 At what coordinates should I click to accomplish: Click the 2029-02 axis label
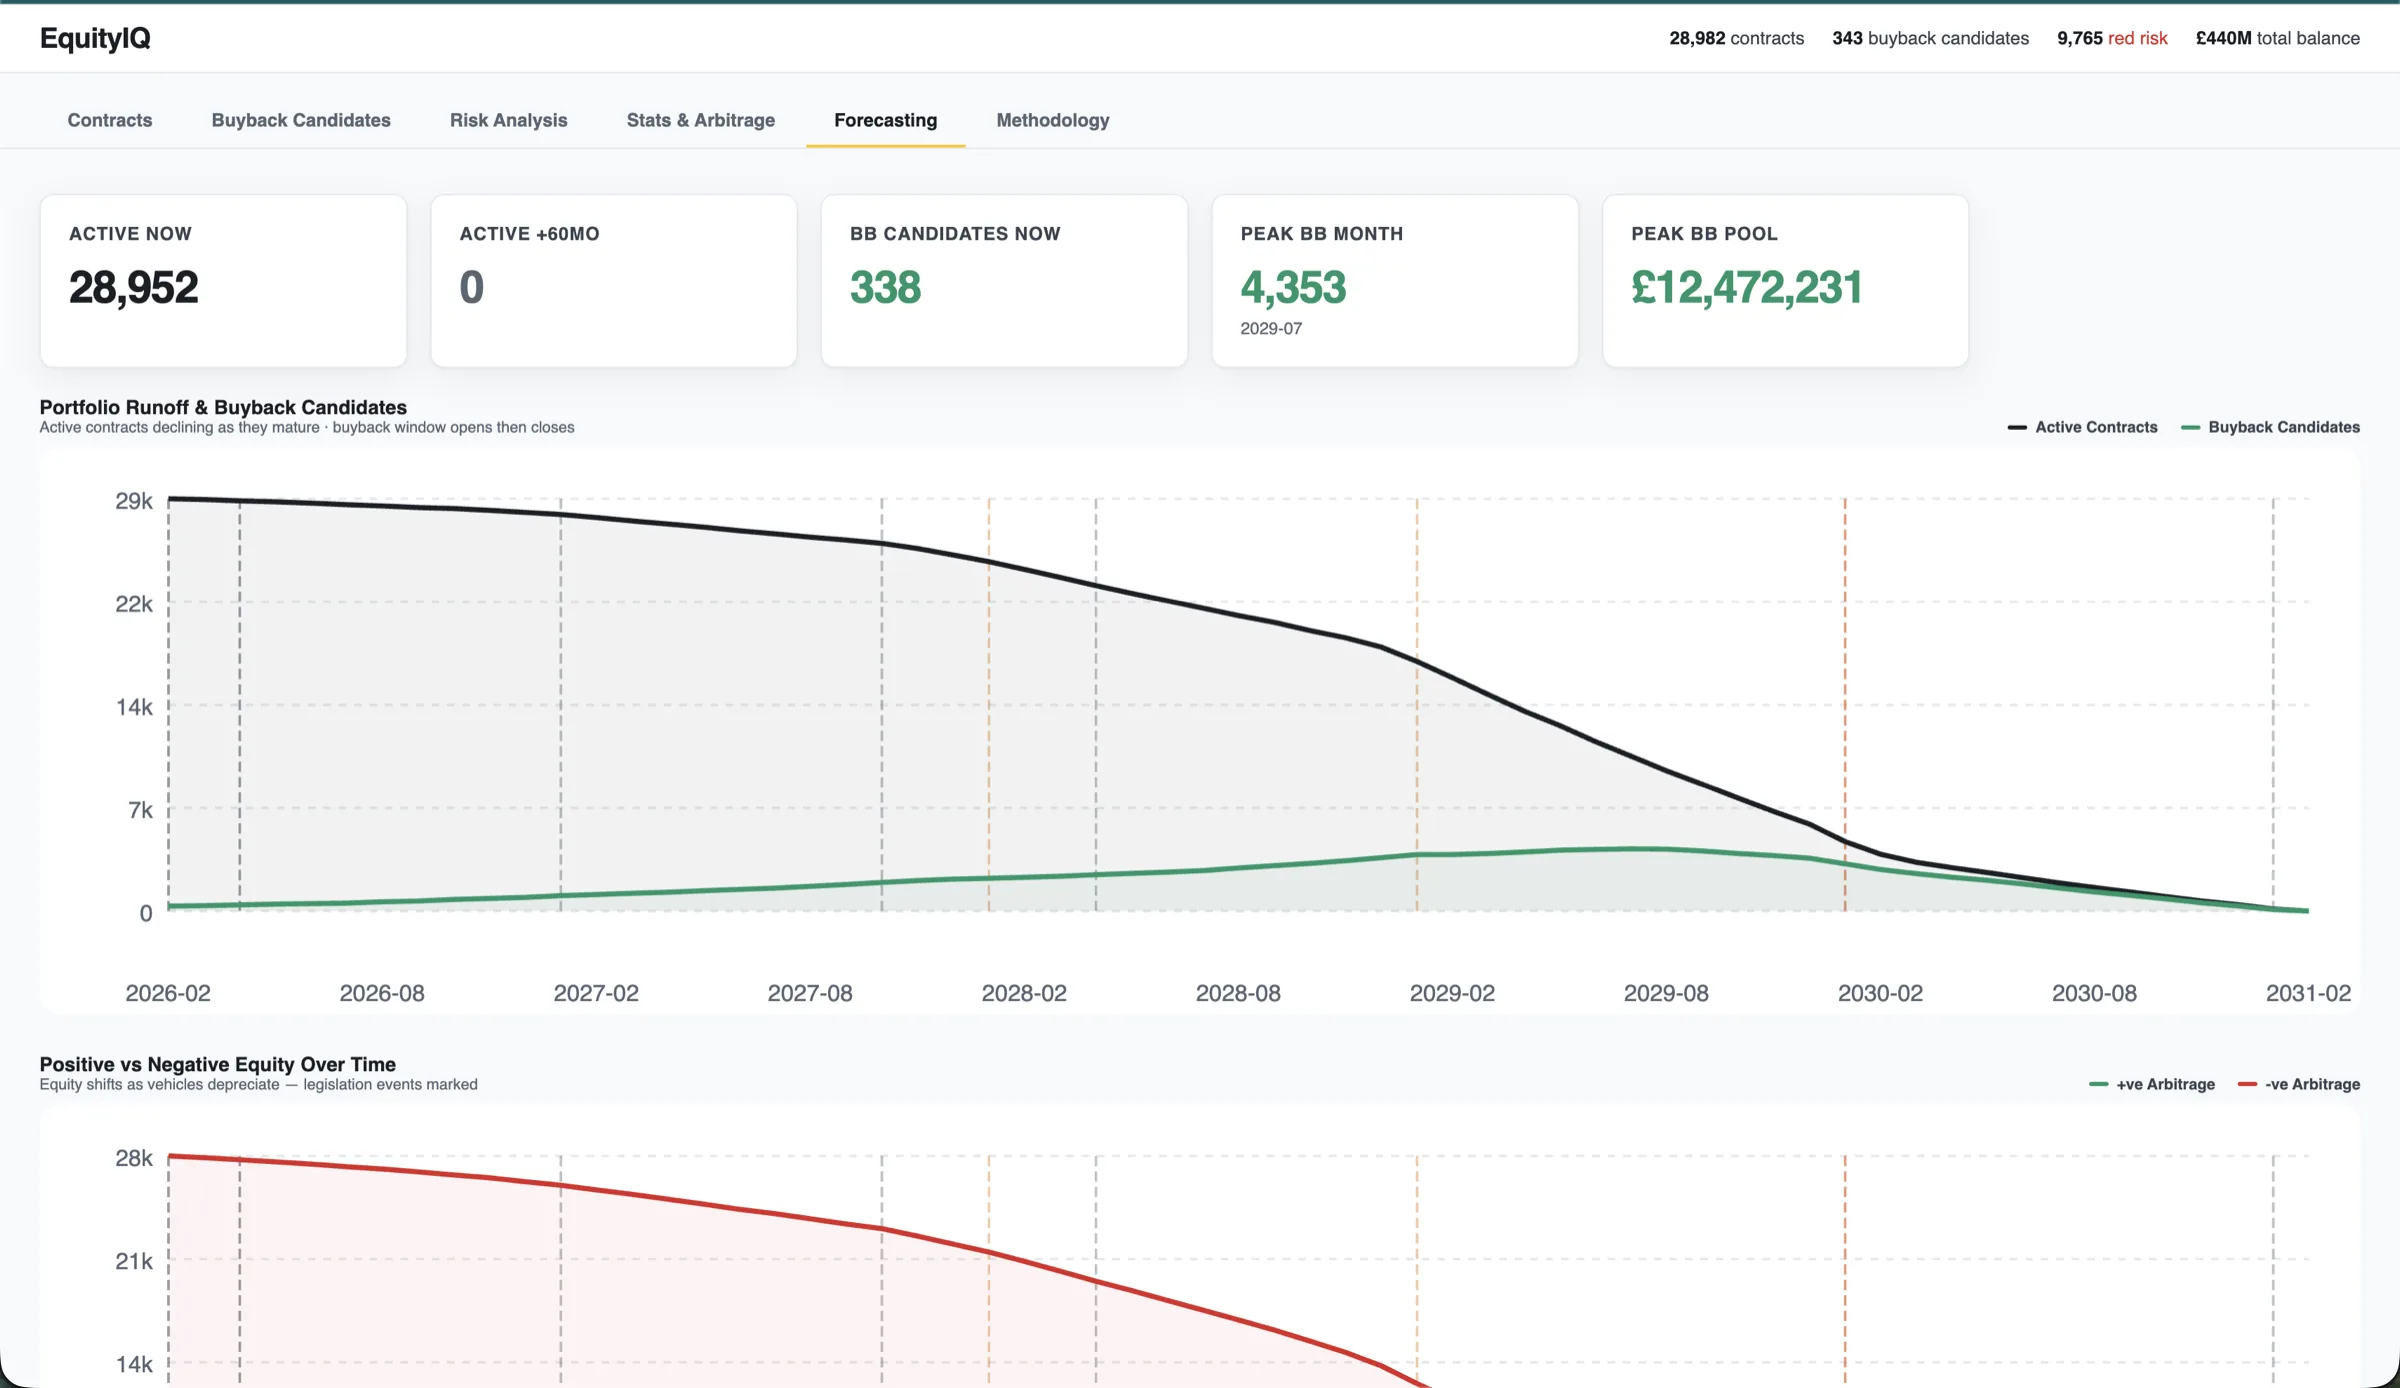click(1452, 993)
